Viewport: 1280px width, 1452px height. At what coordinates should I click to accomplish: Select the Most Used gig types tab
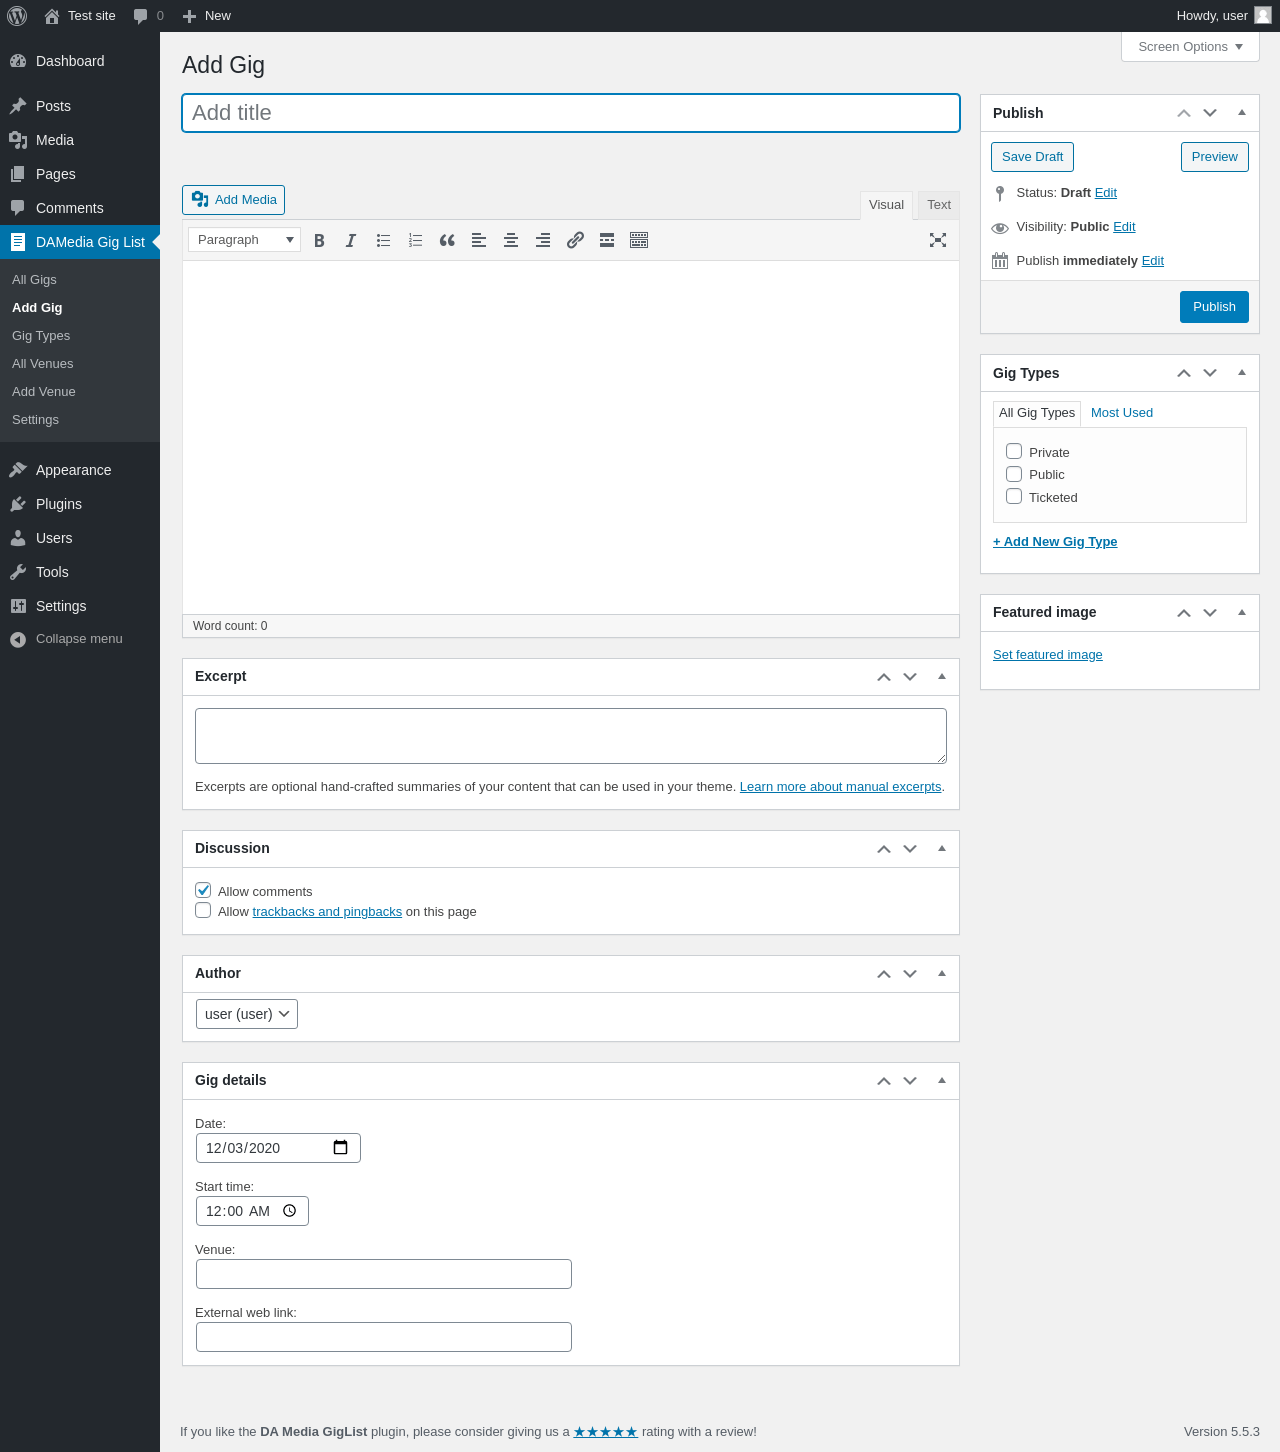point(1122,413)
